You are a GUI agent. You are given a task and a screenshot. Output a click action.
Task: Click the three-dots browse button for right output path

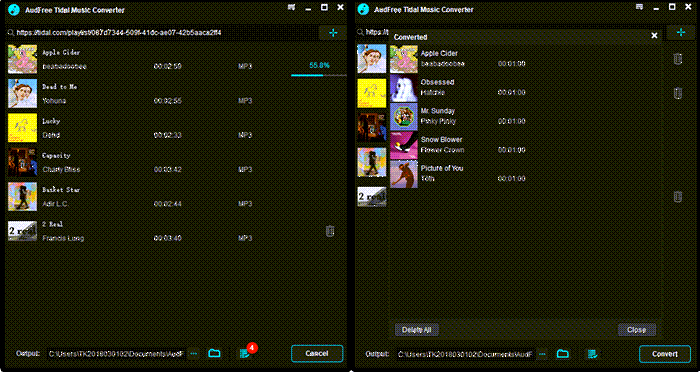pyautogui.click(x=542, y=354)
